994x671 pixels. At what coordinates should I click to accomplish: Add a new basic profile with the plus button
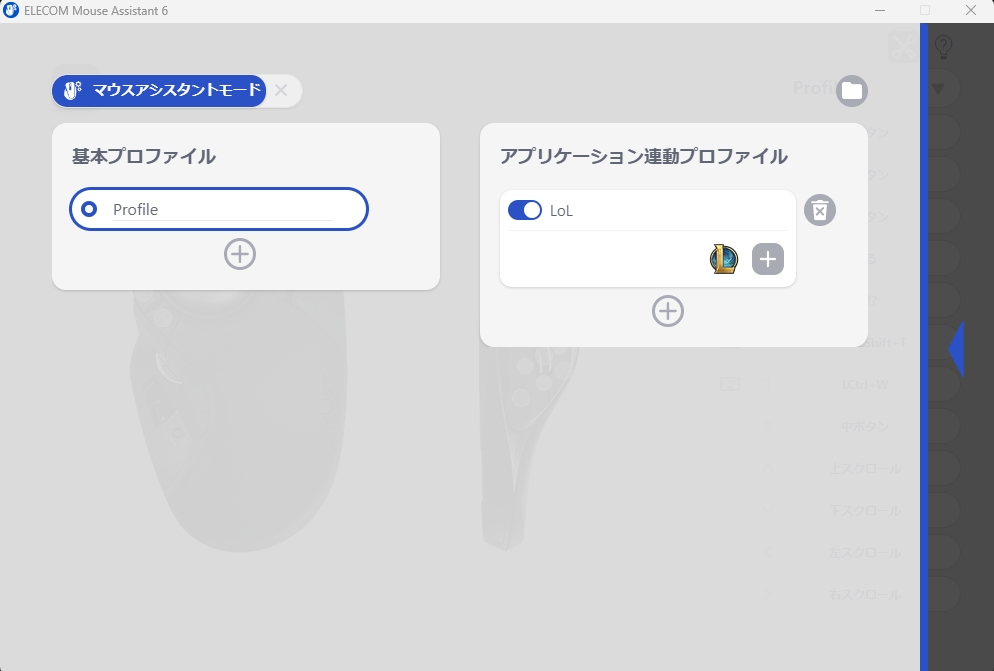(239, 254)
